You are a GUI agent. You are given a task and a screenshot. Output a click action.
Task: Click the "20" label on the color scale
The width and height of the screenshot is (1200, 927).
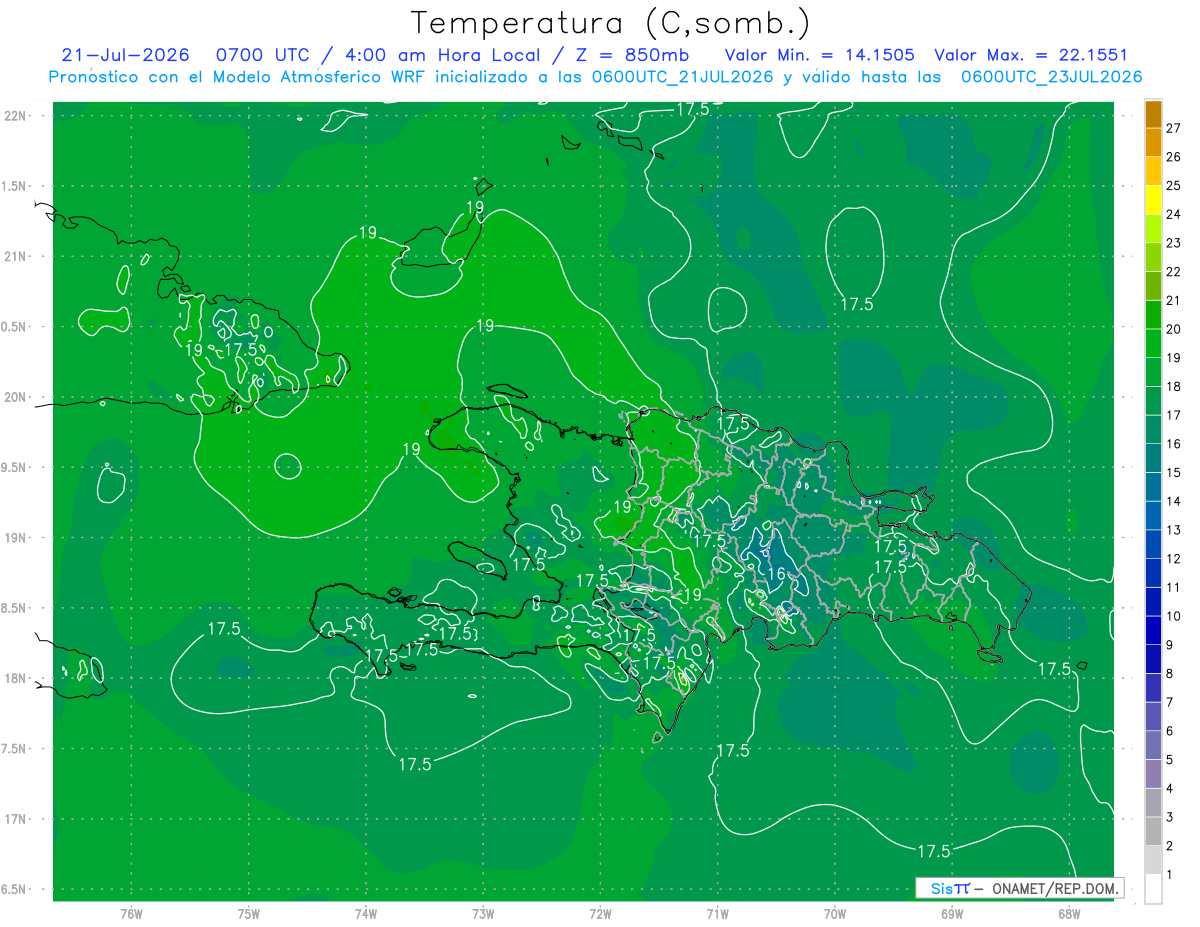pos(1173,329)
